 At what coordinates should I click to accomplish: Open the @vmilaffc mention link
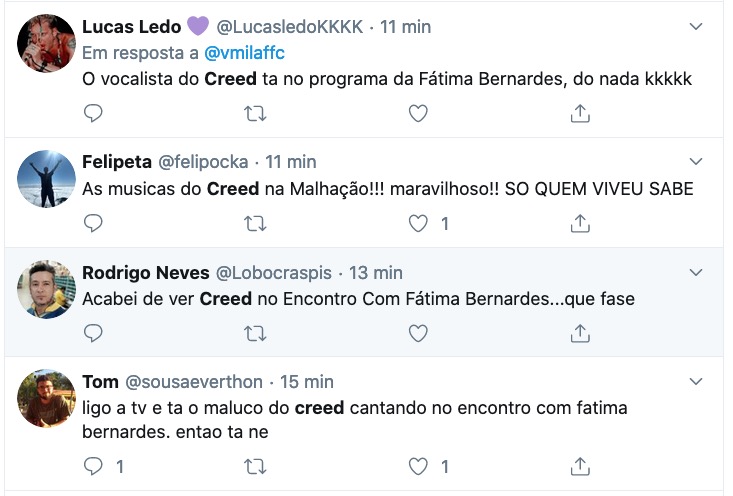[244, 52]
